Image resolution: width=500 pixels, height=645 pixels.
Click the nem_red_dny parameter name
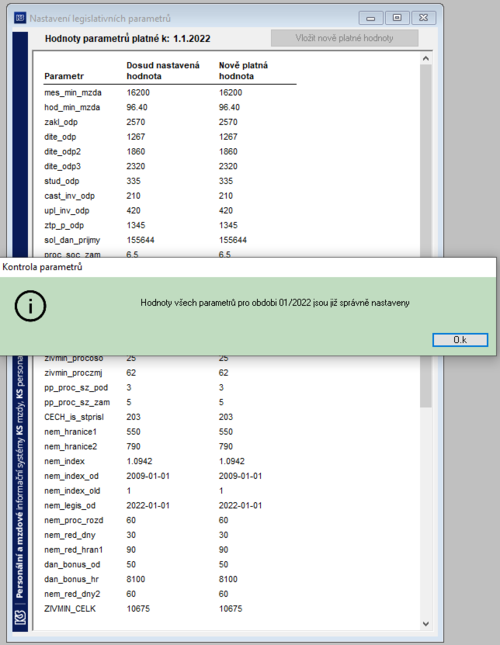pyautogui.click(x=69, y=536)
